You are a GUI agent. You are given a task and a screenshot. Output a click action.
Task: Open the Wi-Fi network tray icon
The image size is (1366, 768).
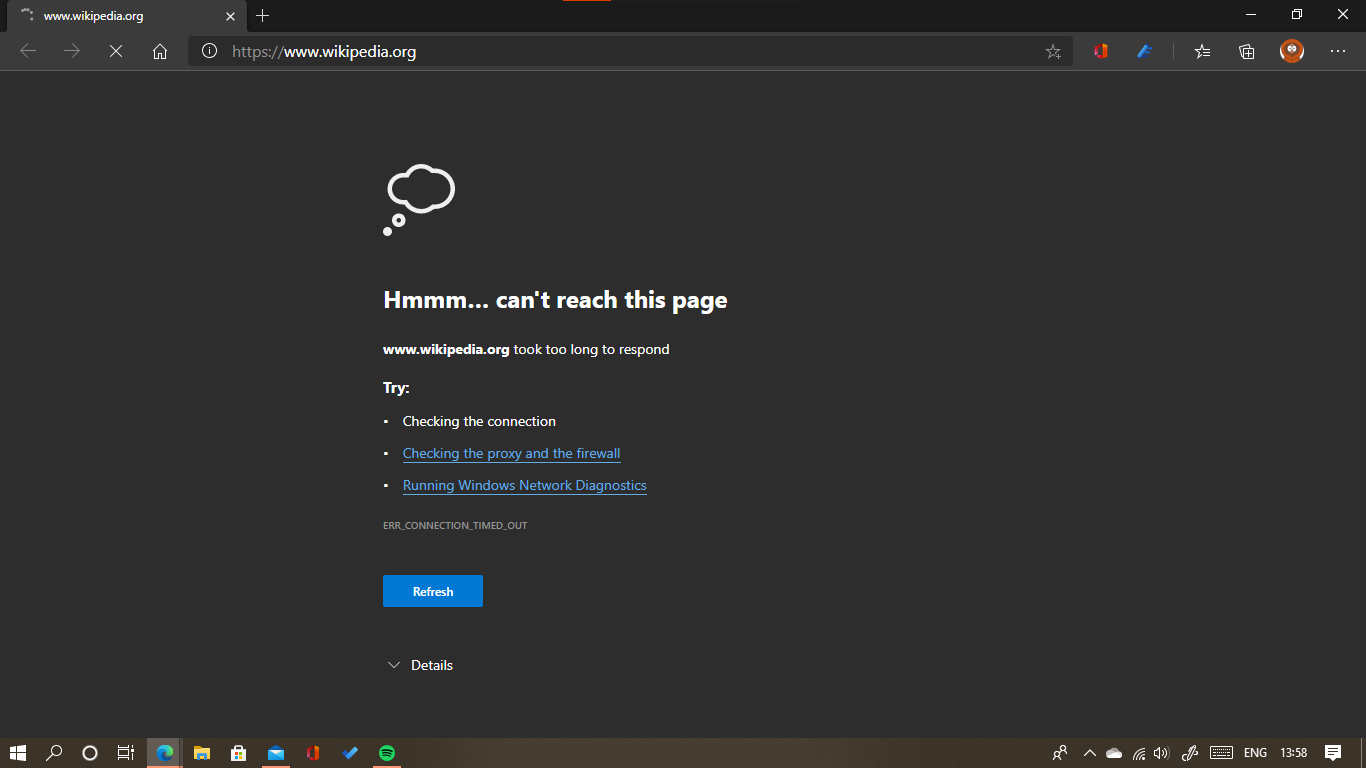coord(1138,753)
